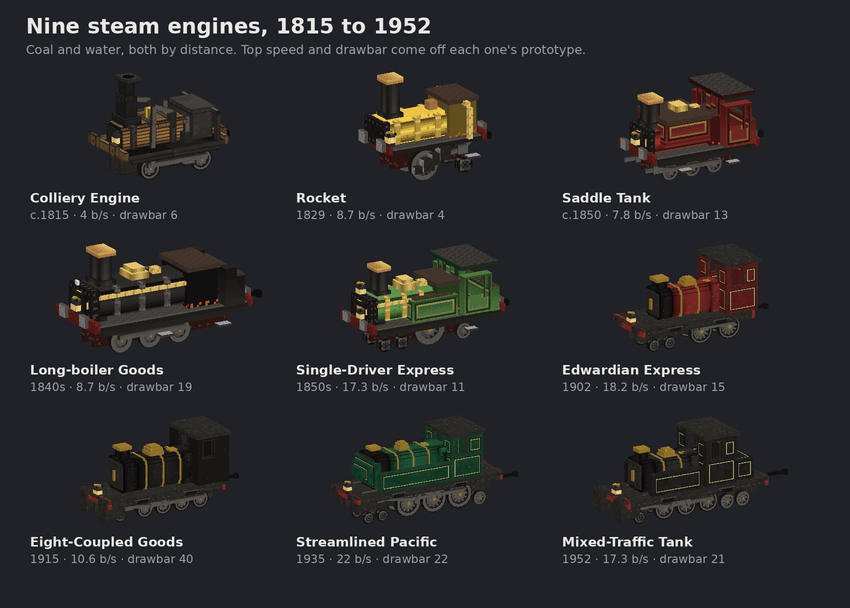
Task: Click stats '1952 · 17.3 b/s · drawbar 21'
Action: click(x=643, y=559)
